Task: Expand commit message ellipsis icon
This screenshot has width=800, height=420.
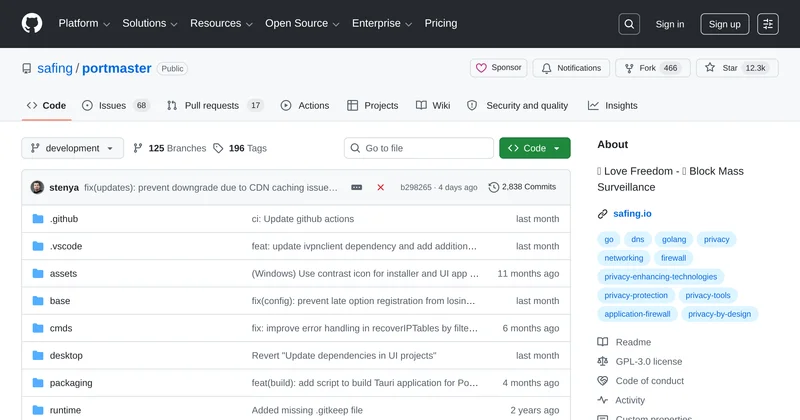Action: tap(357, 187)
